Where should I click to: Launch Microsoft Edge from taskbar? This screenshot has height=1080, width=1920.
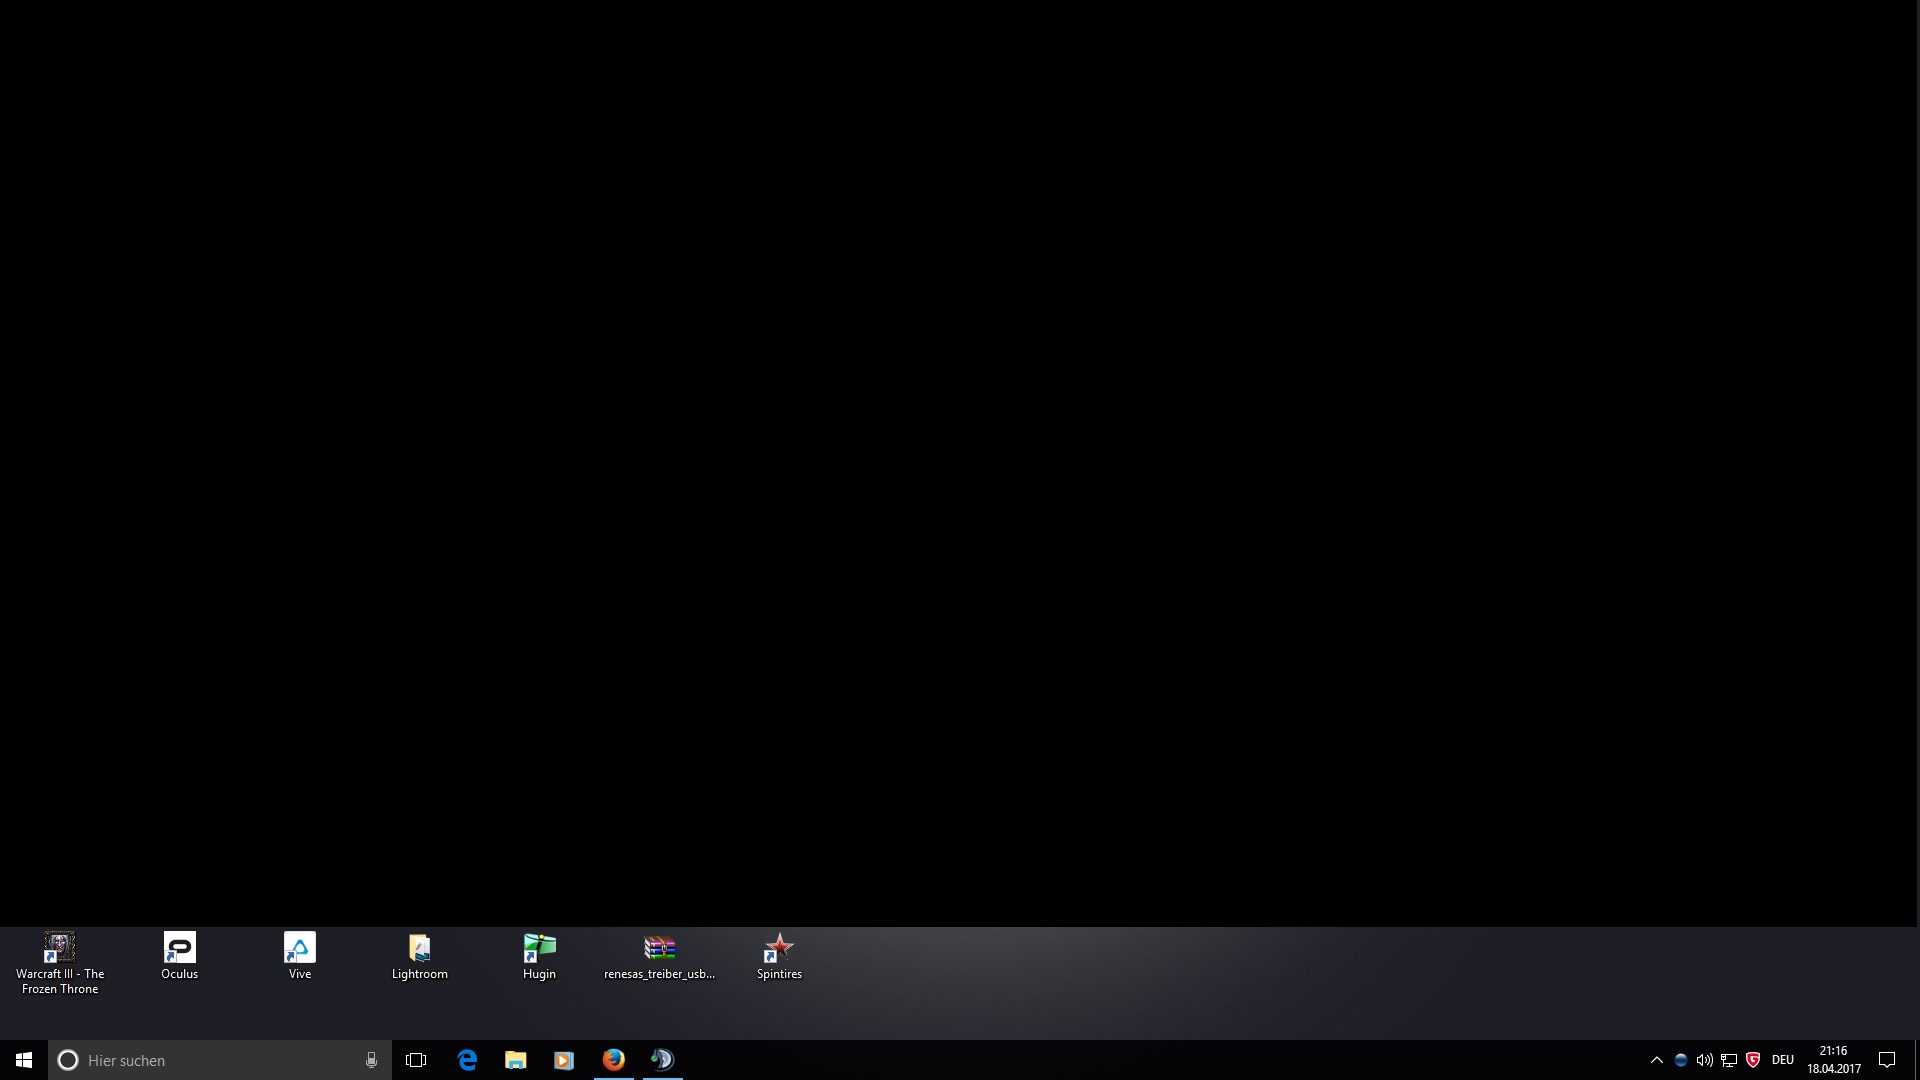coord(467,1060)
